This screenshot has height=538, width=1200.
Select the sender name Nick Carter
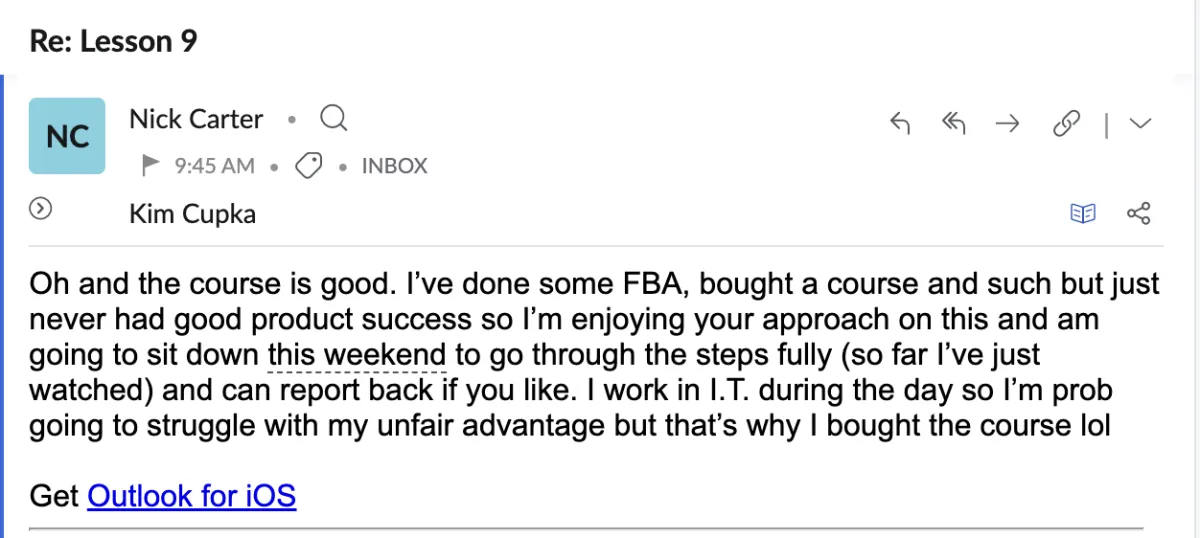[196, 119]
